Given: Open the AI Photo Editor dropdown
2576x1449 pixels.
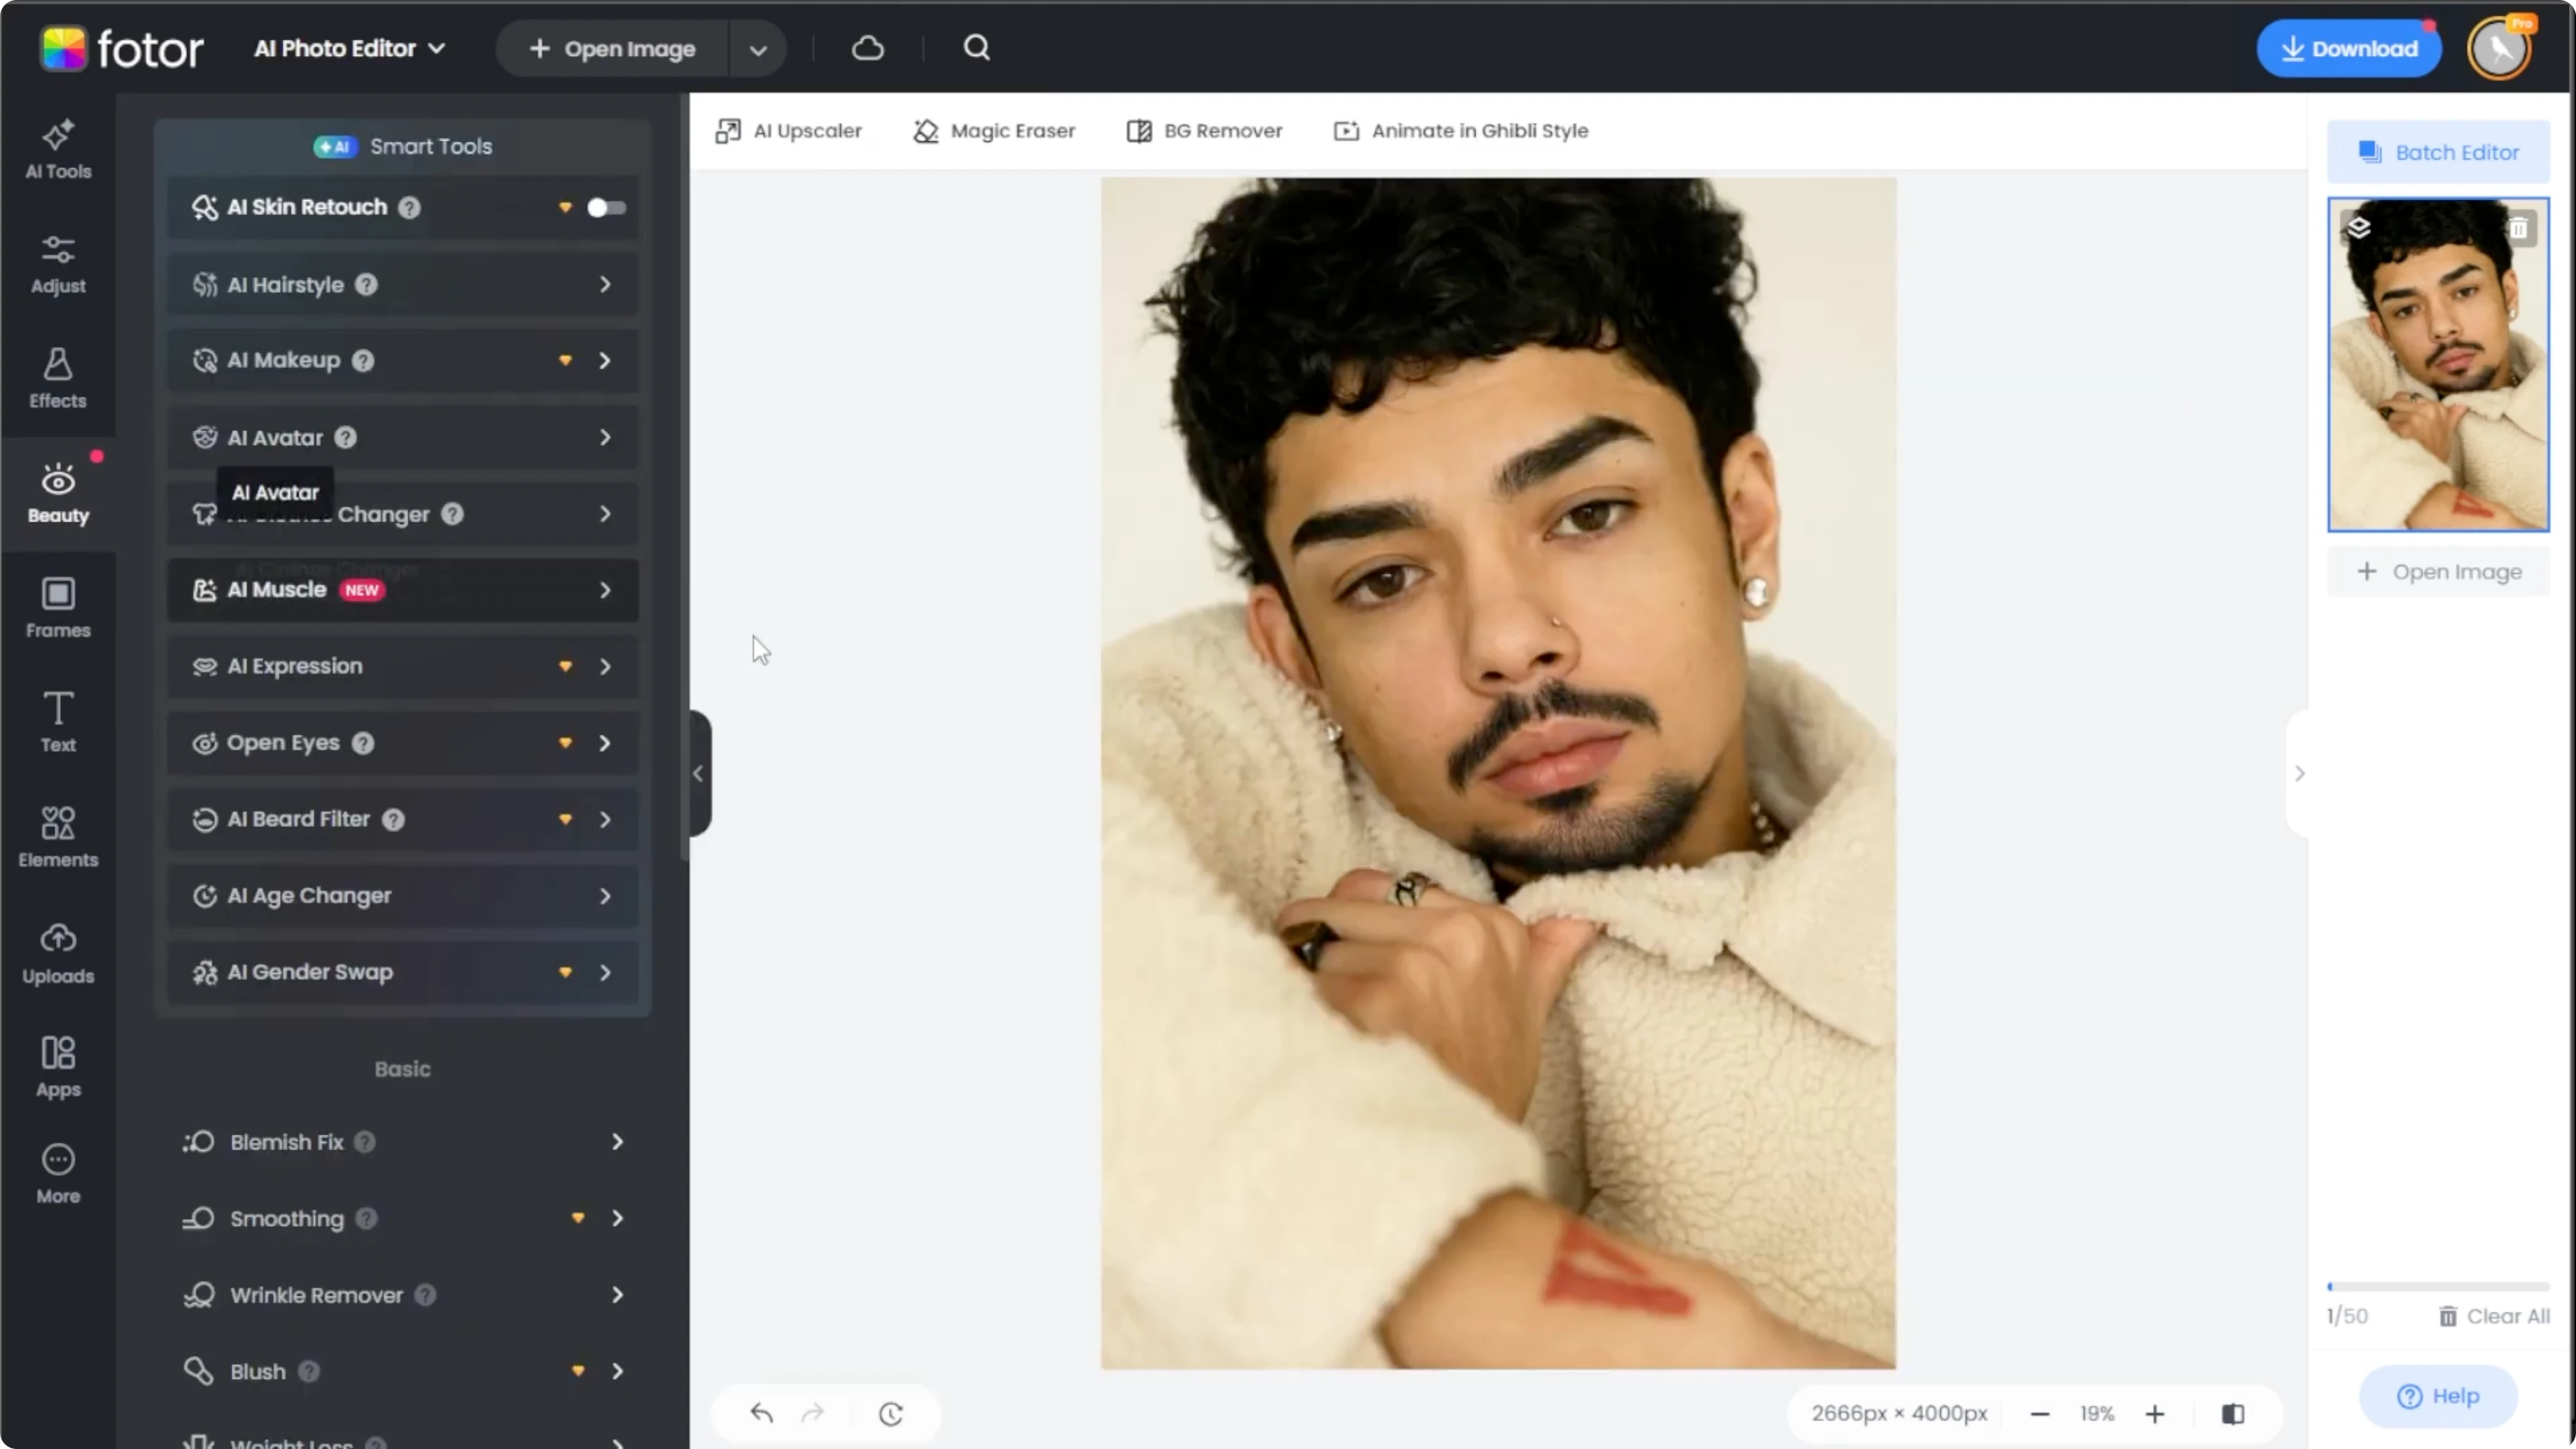Looking at the screenshot, I should pyautogui.click(x=349, y=48).
